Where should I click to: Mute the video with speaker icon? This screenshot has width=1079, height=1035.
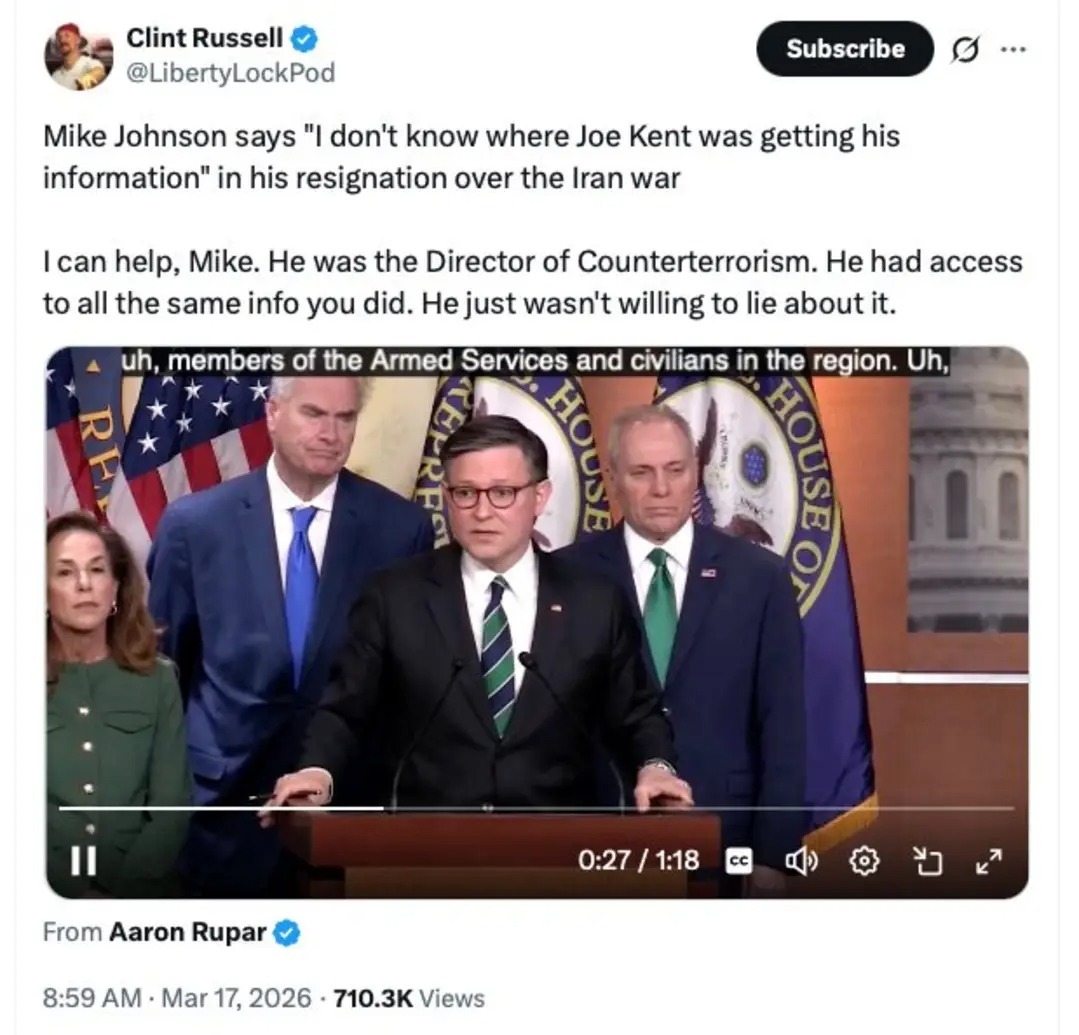801,861
